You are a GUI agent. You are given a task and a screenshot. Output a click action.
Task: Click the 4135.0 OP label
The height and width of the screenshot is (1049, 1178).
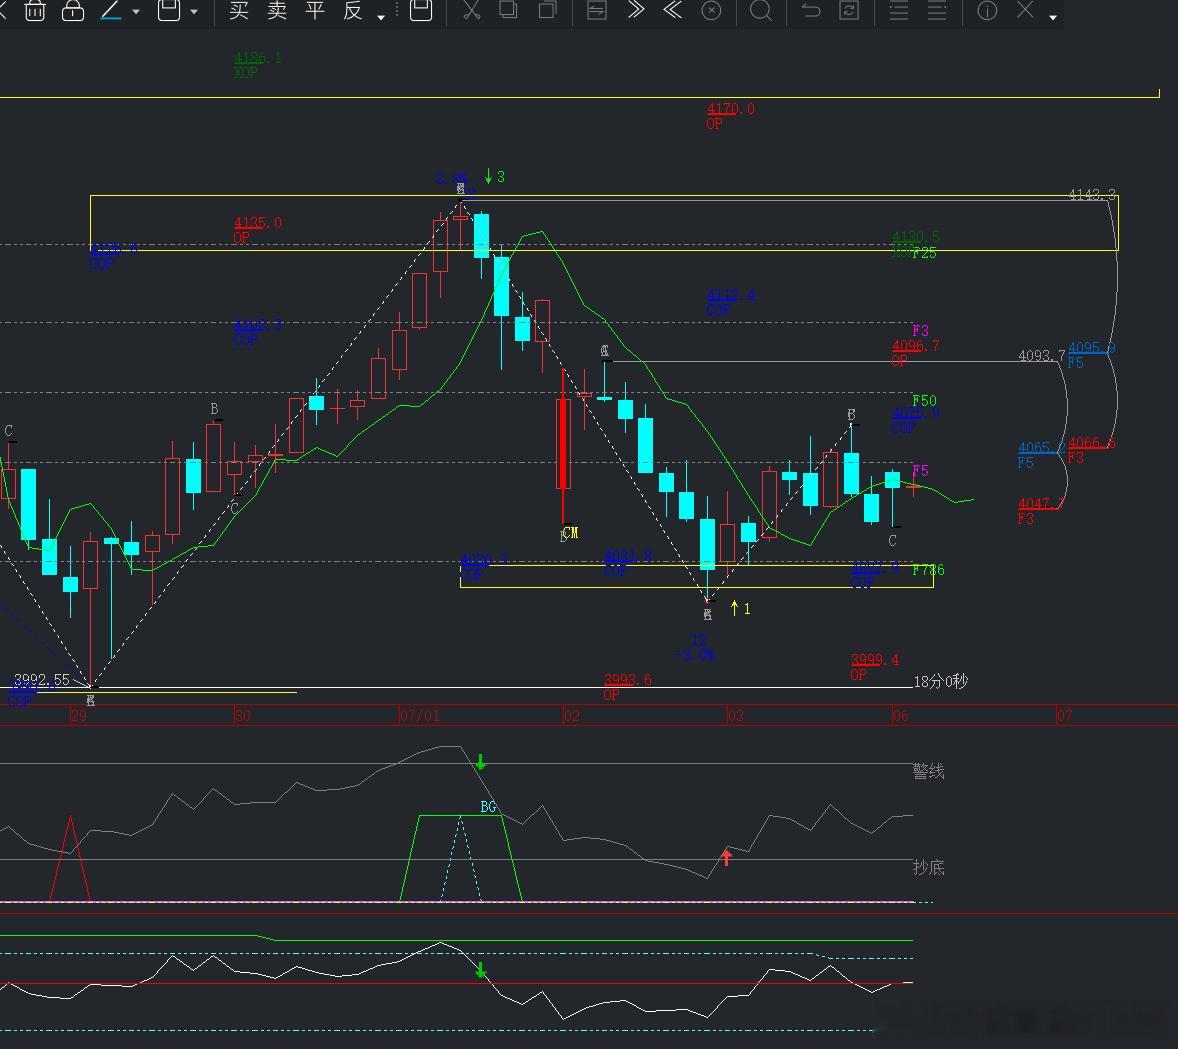click(258, 230)
